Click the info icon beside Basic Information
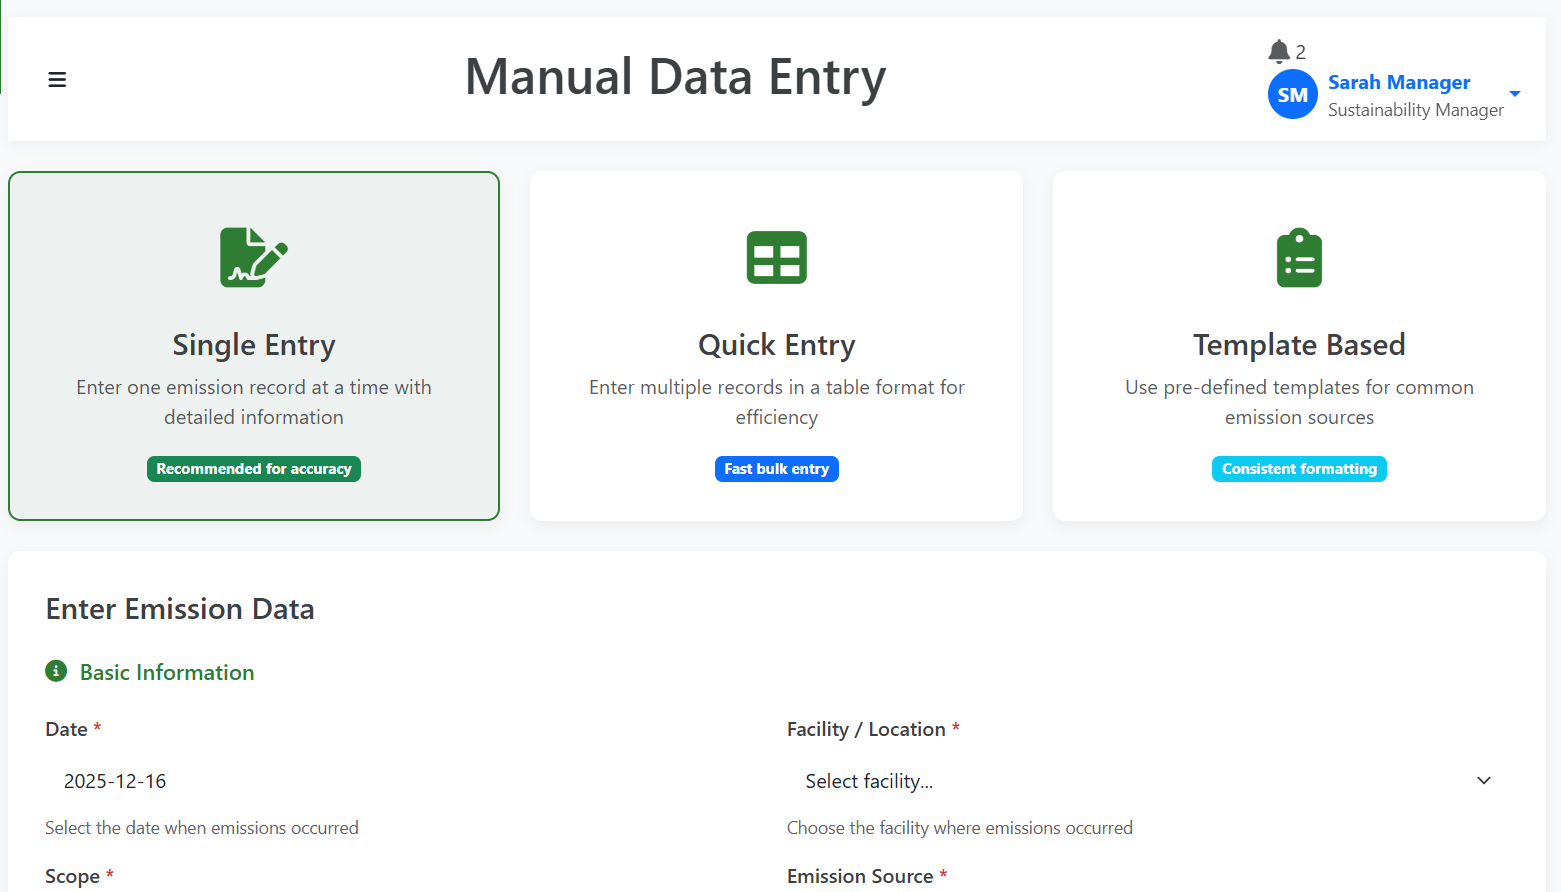The image size is (1561, 892). pos(56,671)
